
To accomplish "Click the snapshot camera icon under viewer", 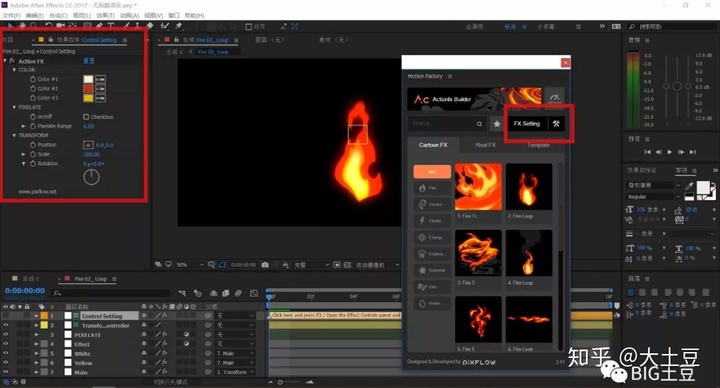I will (x=265, y=265).
